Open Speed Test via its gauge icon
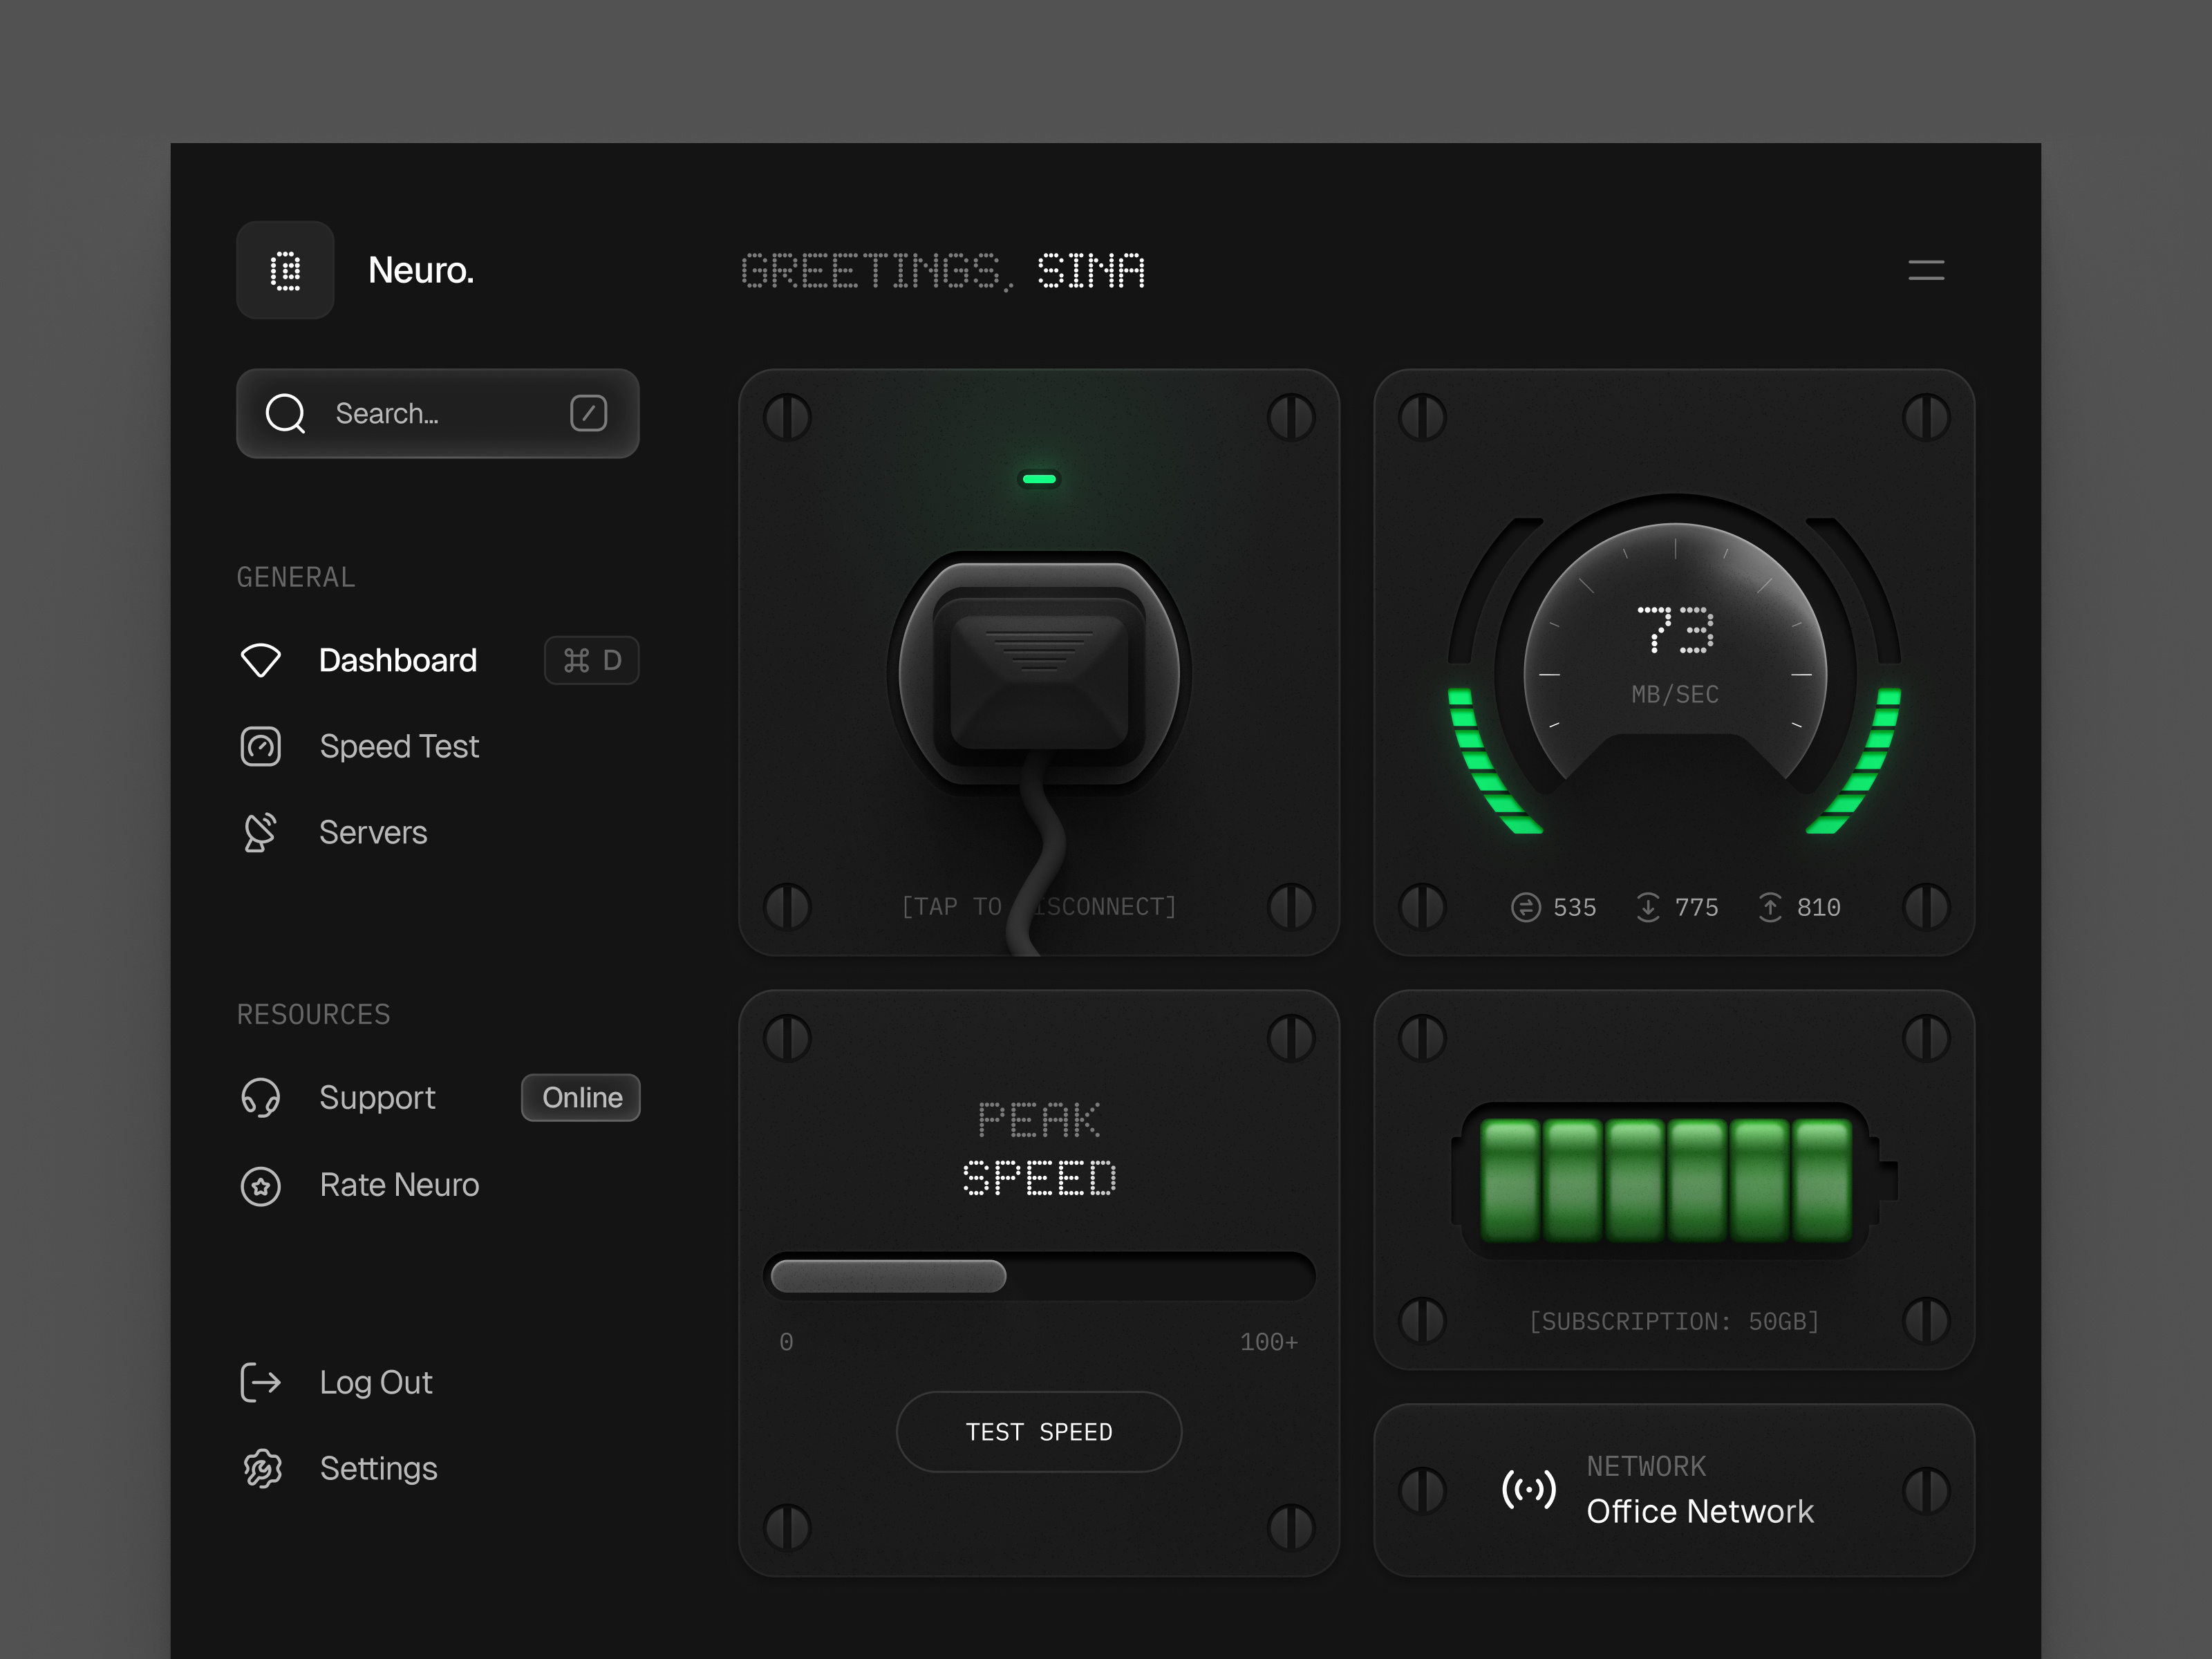Image resolution: width=2212 pixels, height=1659 pixels. click(261, 746)
